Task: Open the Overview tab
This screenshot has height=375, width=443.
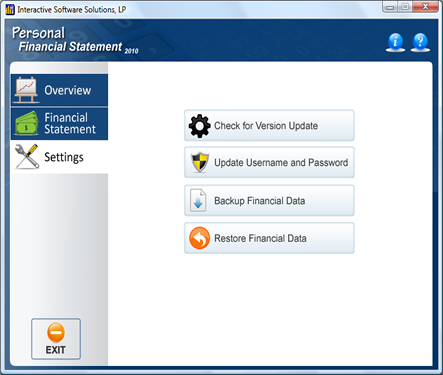Action: (59, 90)
